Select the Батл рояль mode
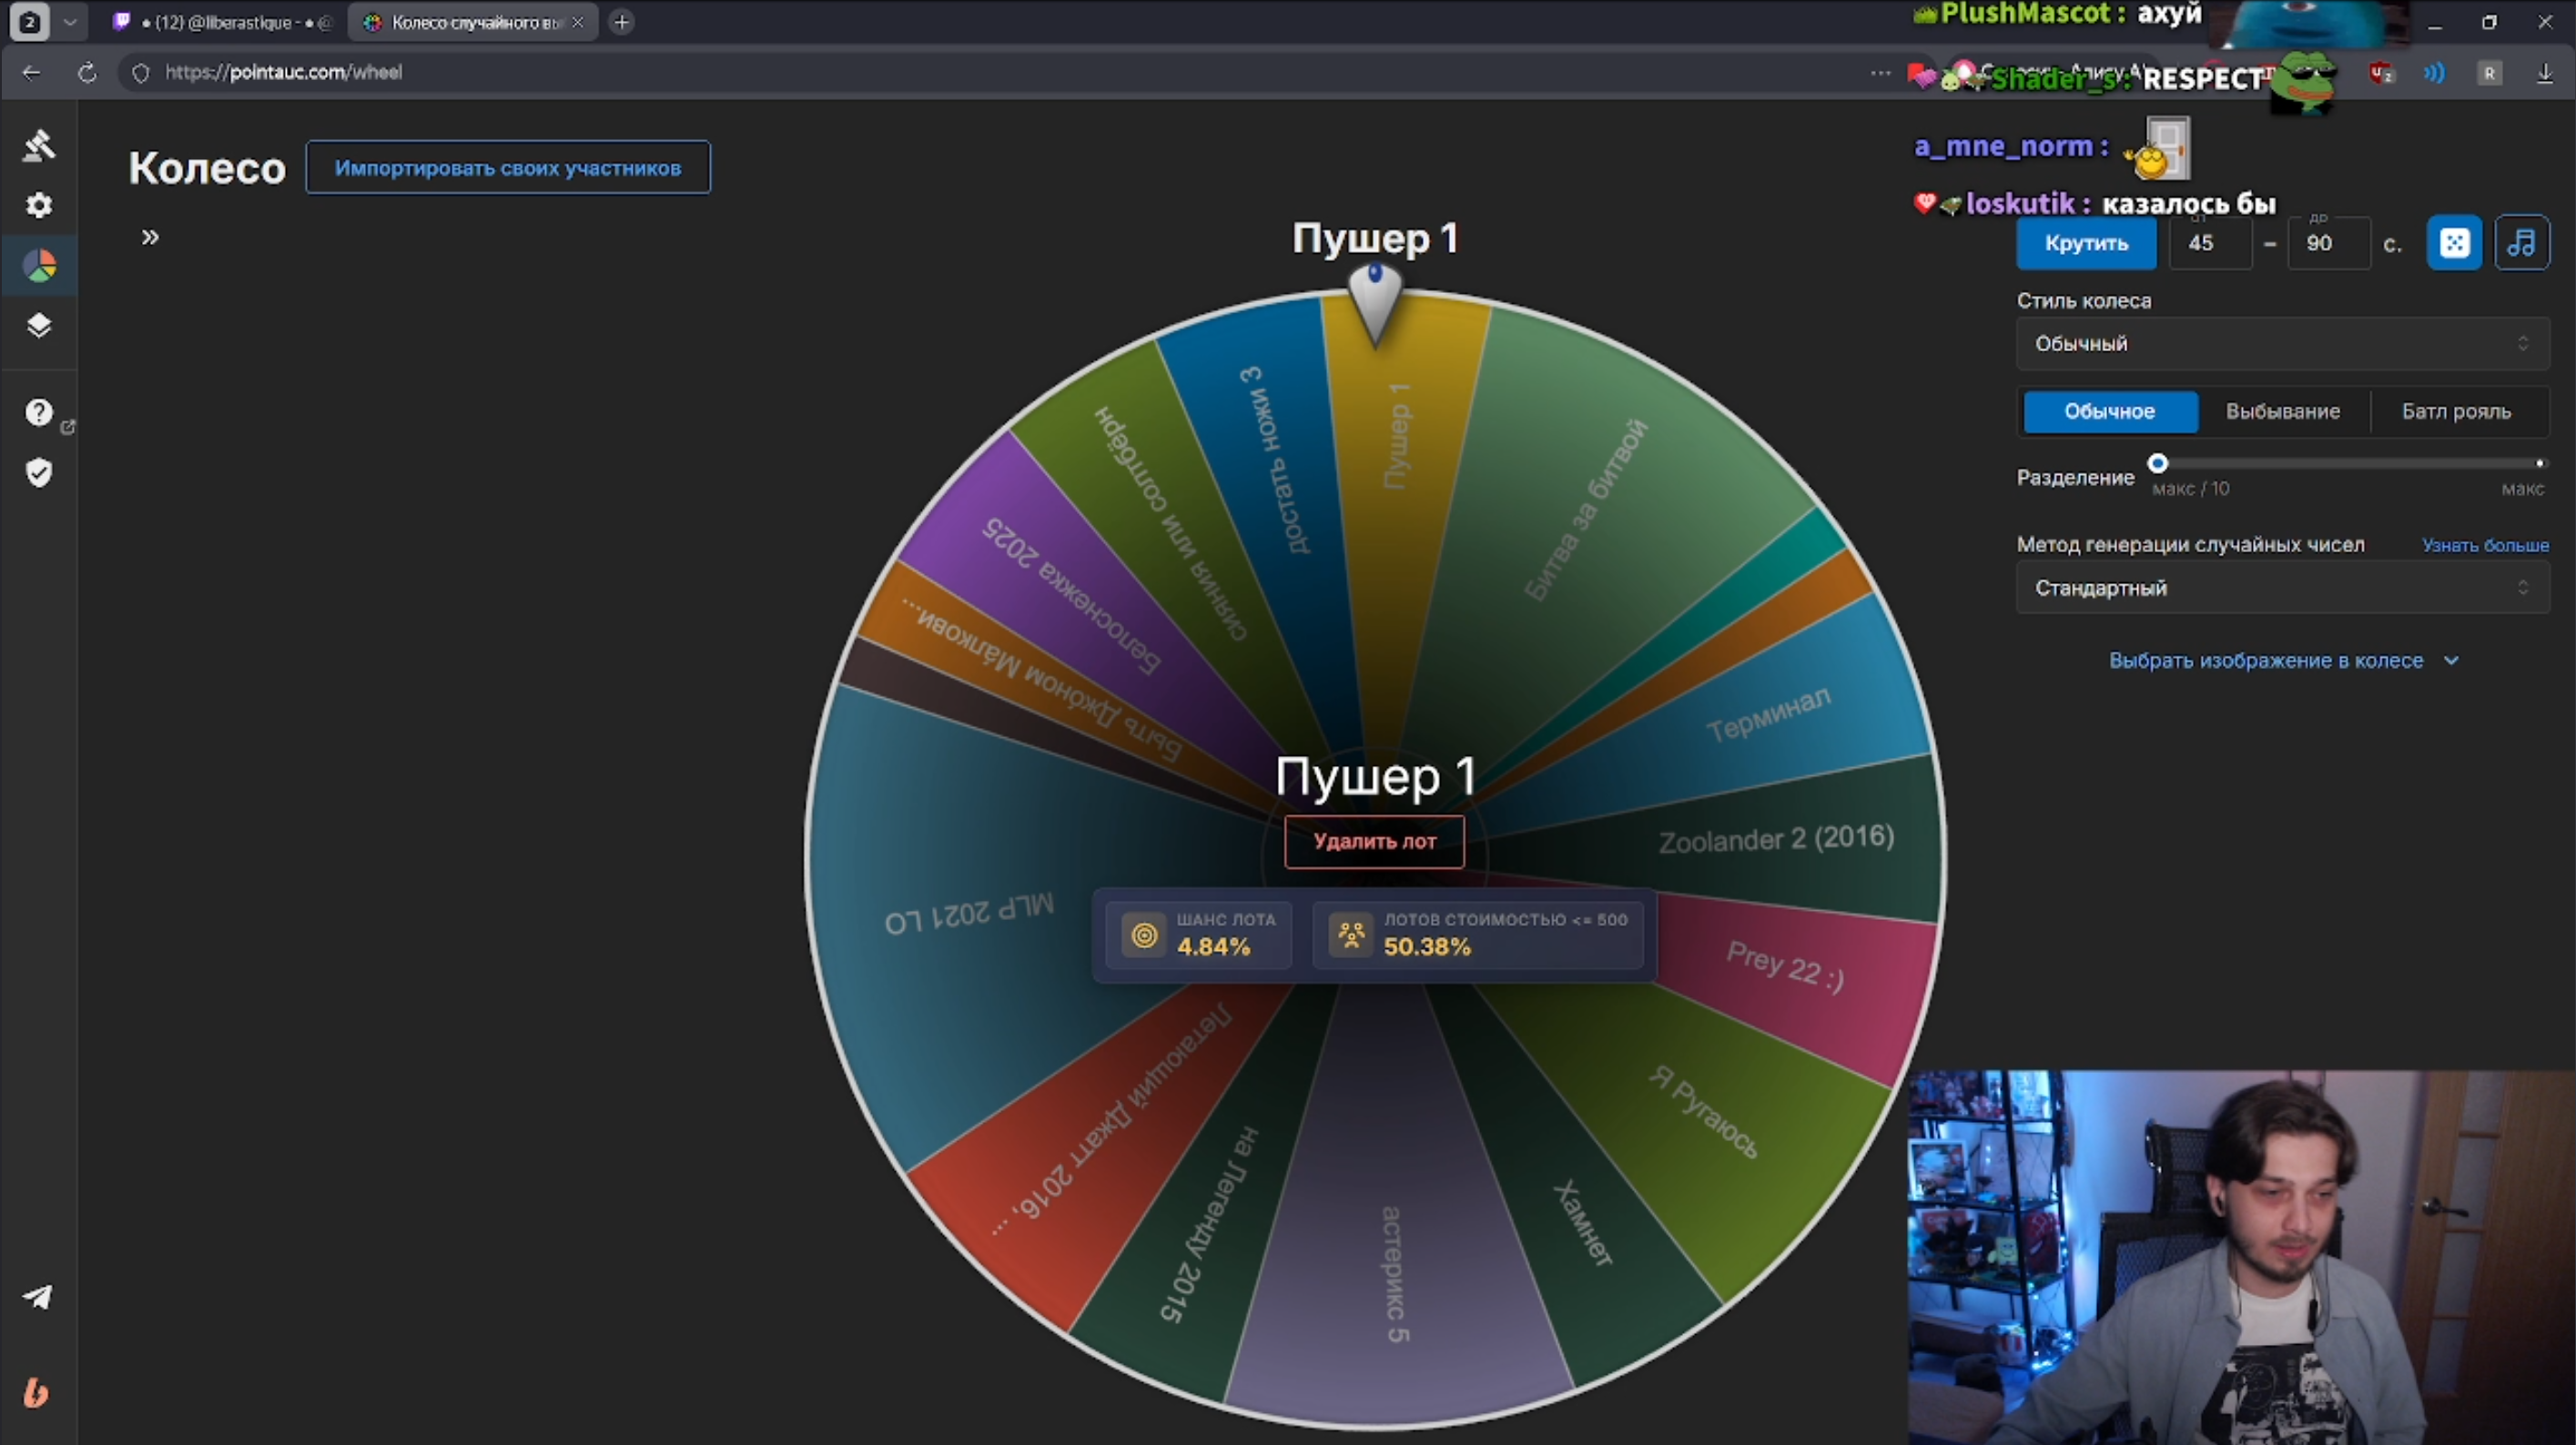Screen dimensions: 2576x1445 point(2456,412)
